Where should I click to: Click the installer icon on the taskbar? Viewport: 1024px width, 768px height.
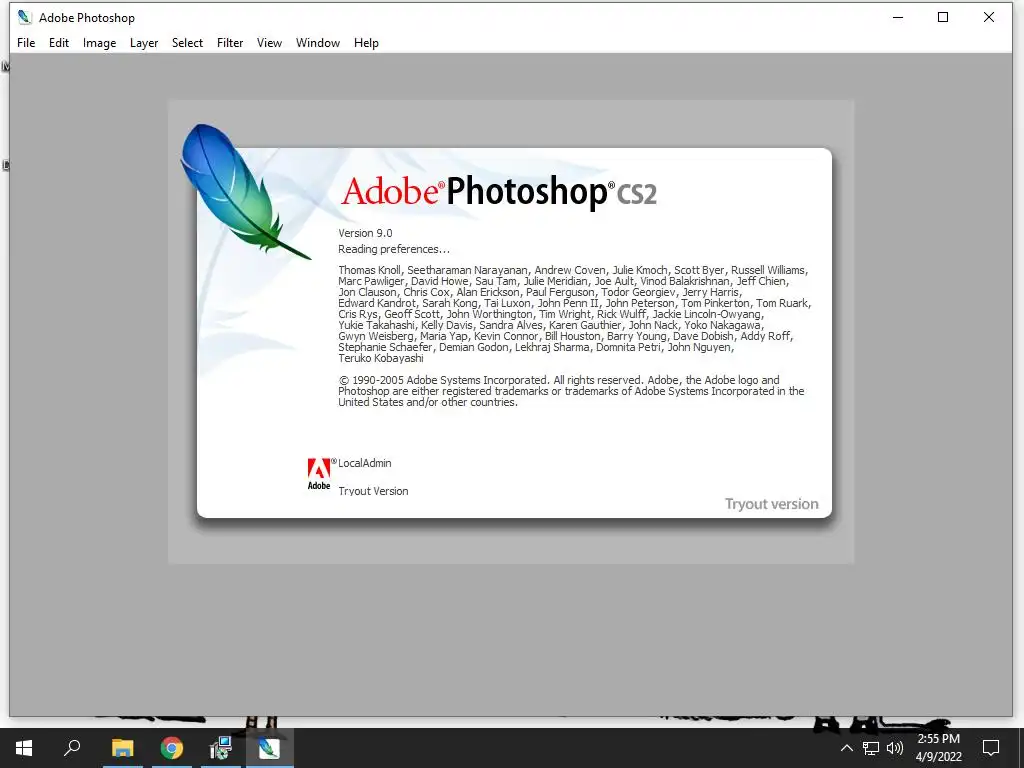(x=221, y=748)
